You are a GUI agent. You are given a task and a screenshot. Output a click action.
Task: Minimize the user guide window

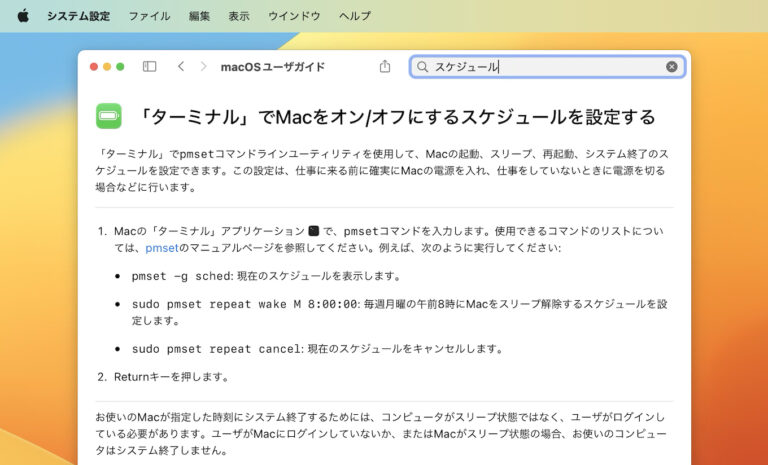107,67
